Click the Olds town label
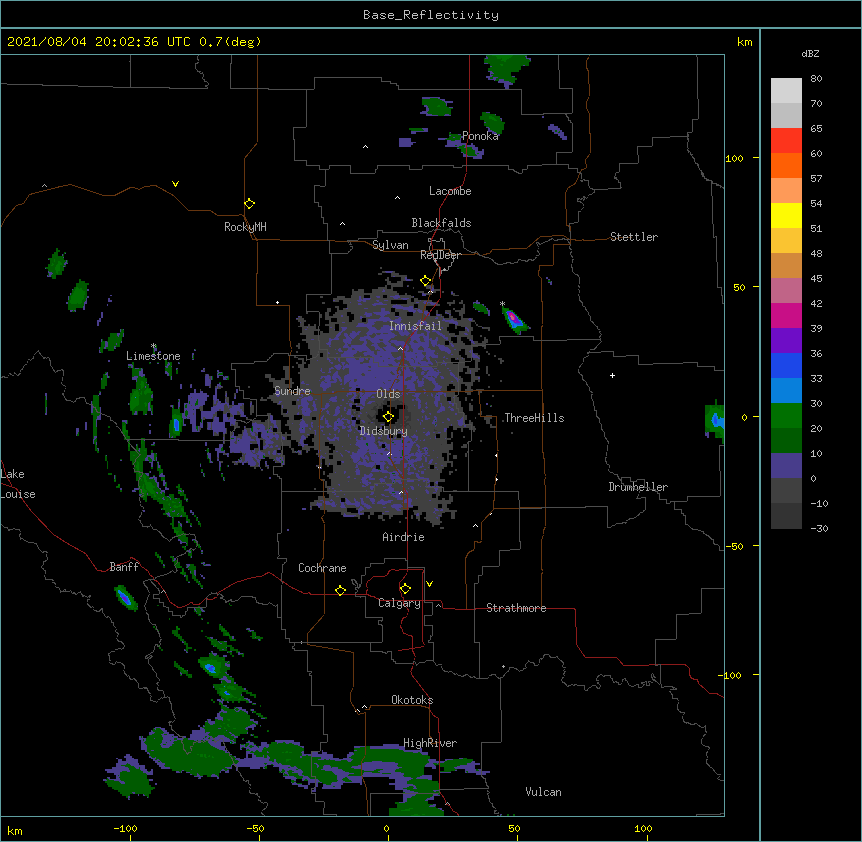The width and height of the screenshot is (862, 842). click(388, 394)
